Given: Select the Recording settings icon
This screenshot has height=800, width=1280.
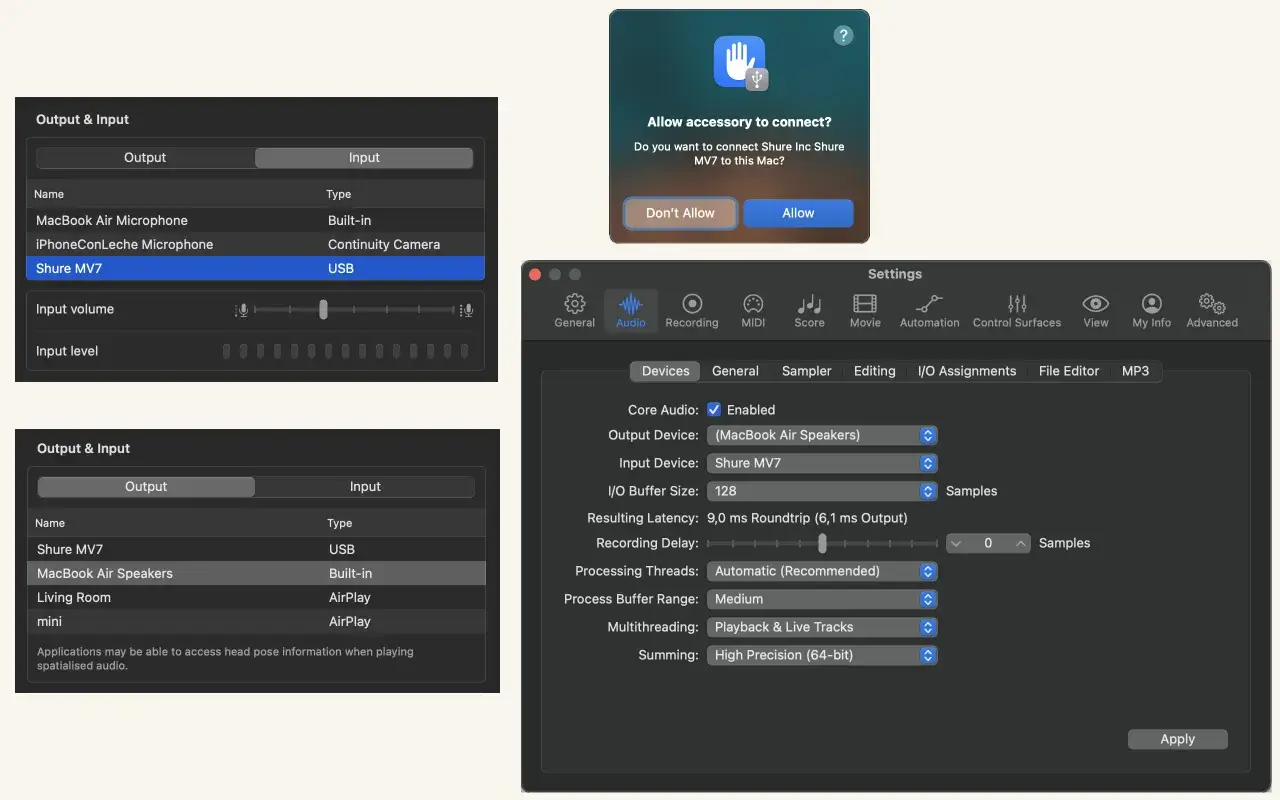Looking at the screenshot, I should point(692,309).
